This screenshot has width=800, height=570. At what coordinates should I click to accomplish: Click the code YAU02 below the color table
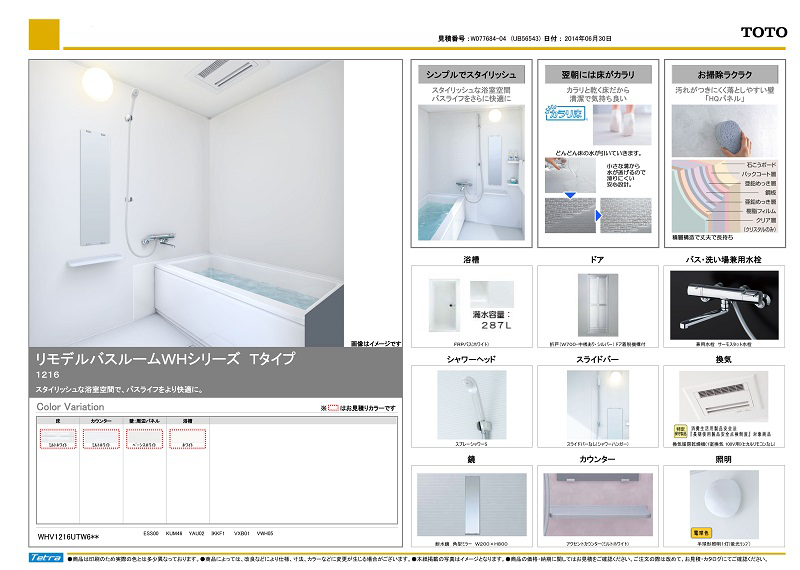click(196, 533)
